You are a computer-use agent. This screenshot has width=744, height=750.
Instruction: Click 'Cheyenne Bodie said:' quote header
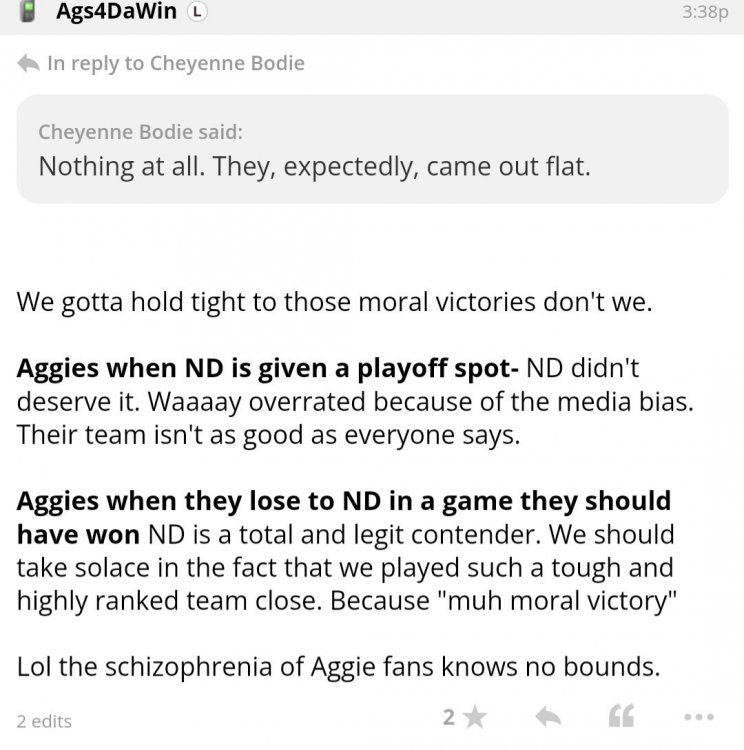(x=140, y=132)
